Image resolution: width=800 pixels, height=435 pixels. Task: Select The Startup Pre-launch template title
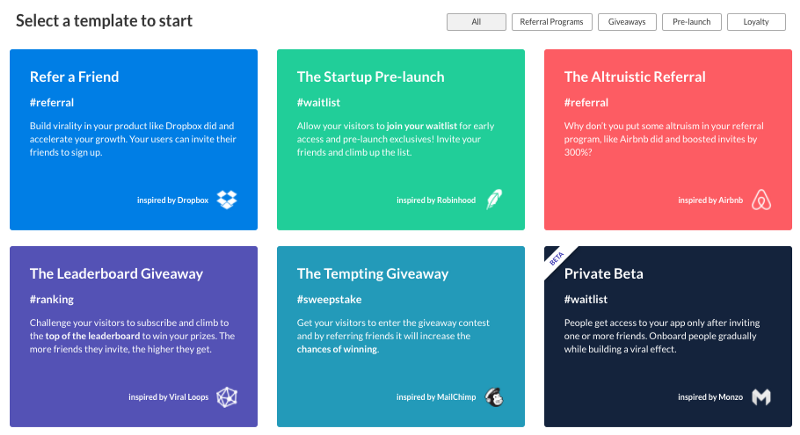pyautogui.click(x=370, y=76)
